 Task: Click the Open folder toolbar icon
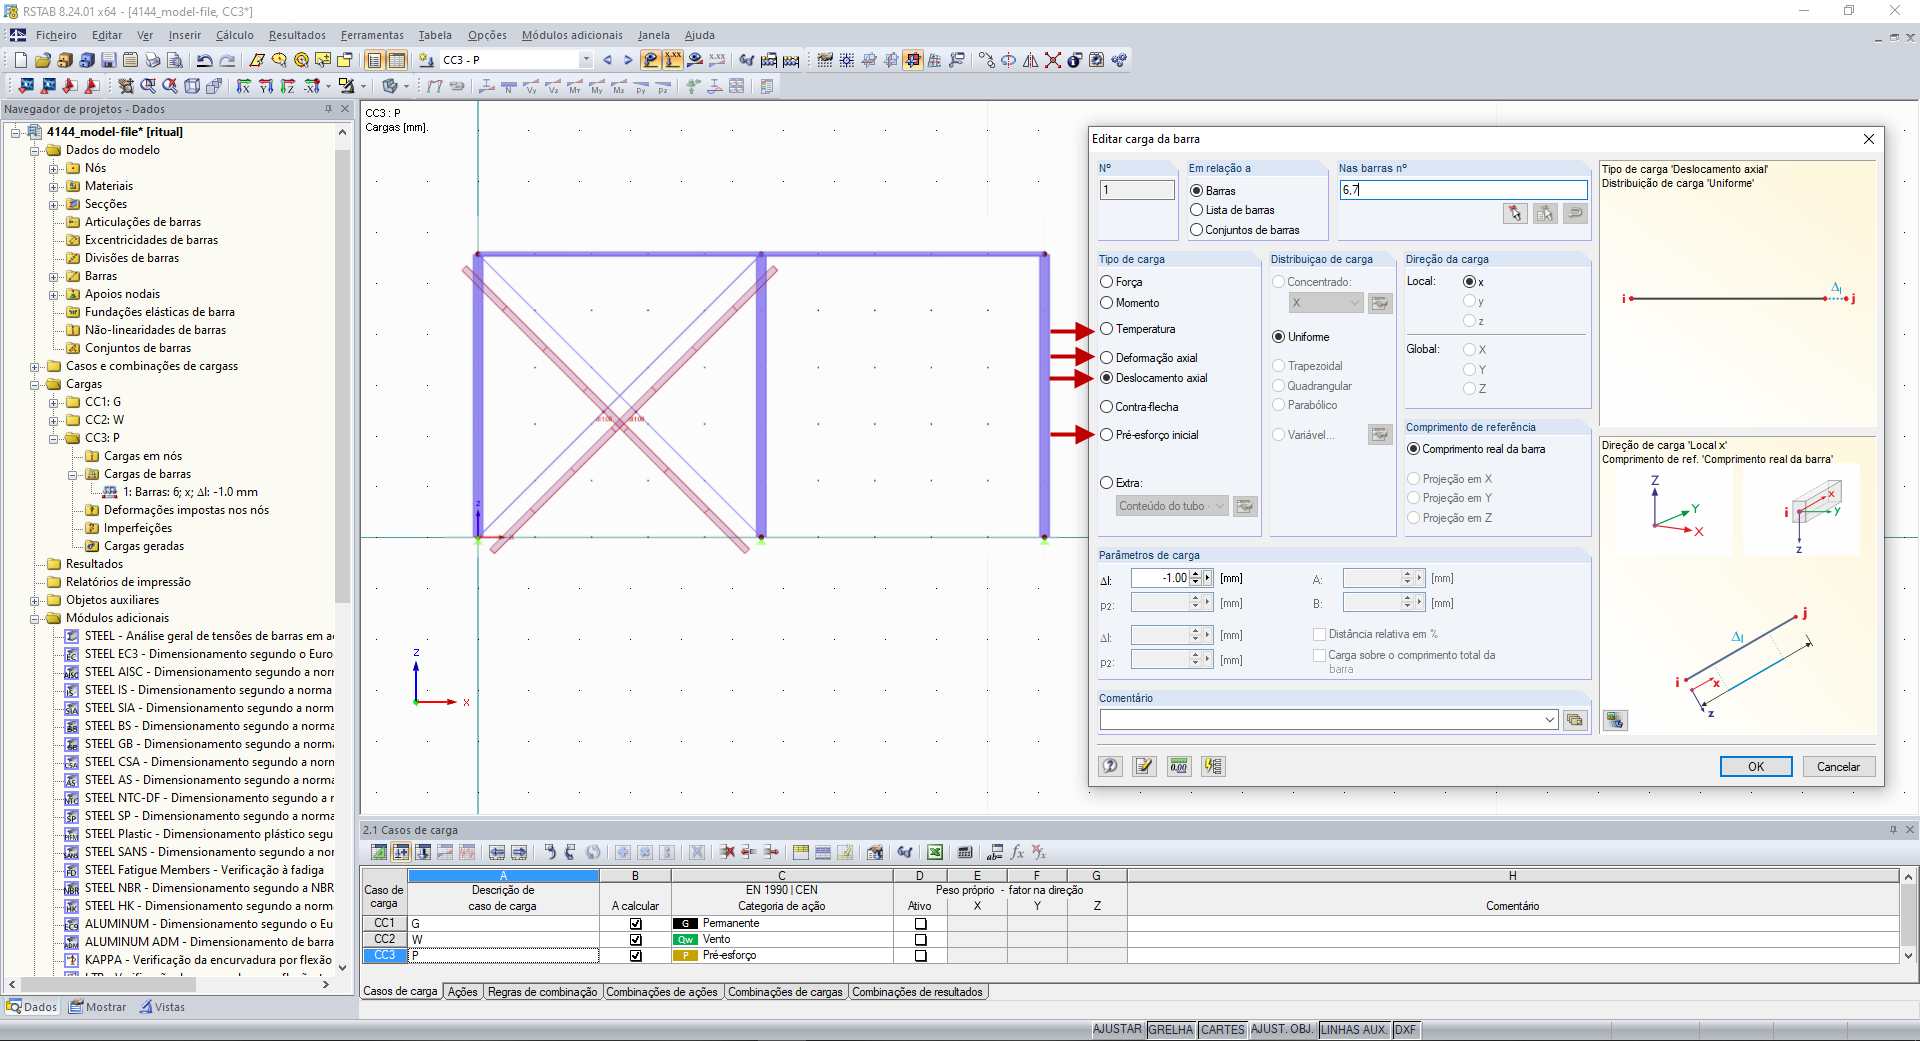[43, 60]
